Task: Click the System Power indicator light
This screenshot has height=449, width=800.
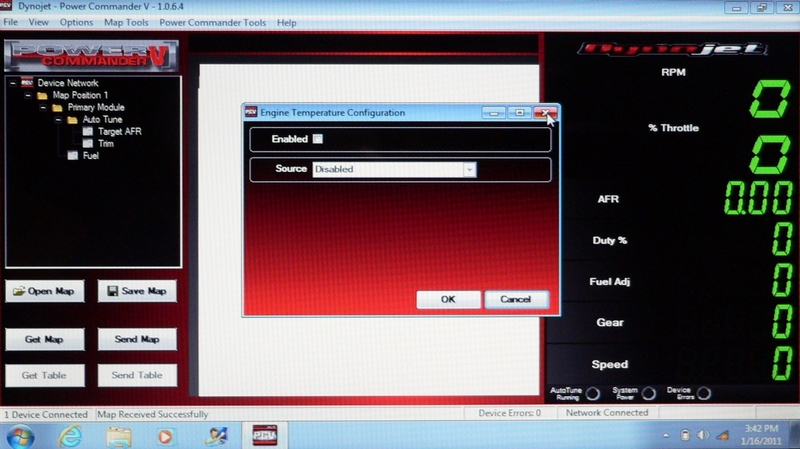Action: click(x=648, y=393)
